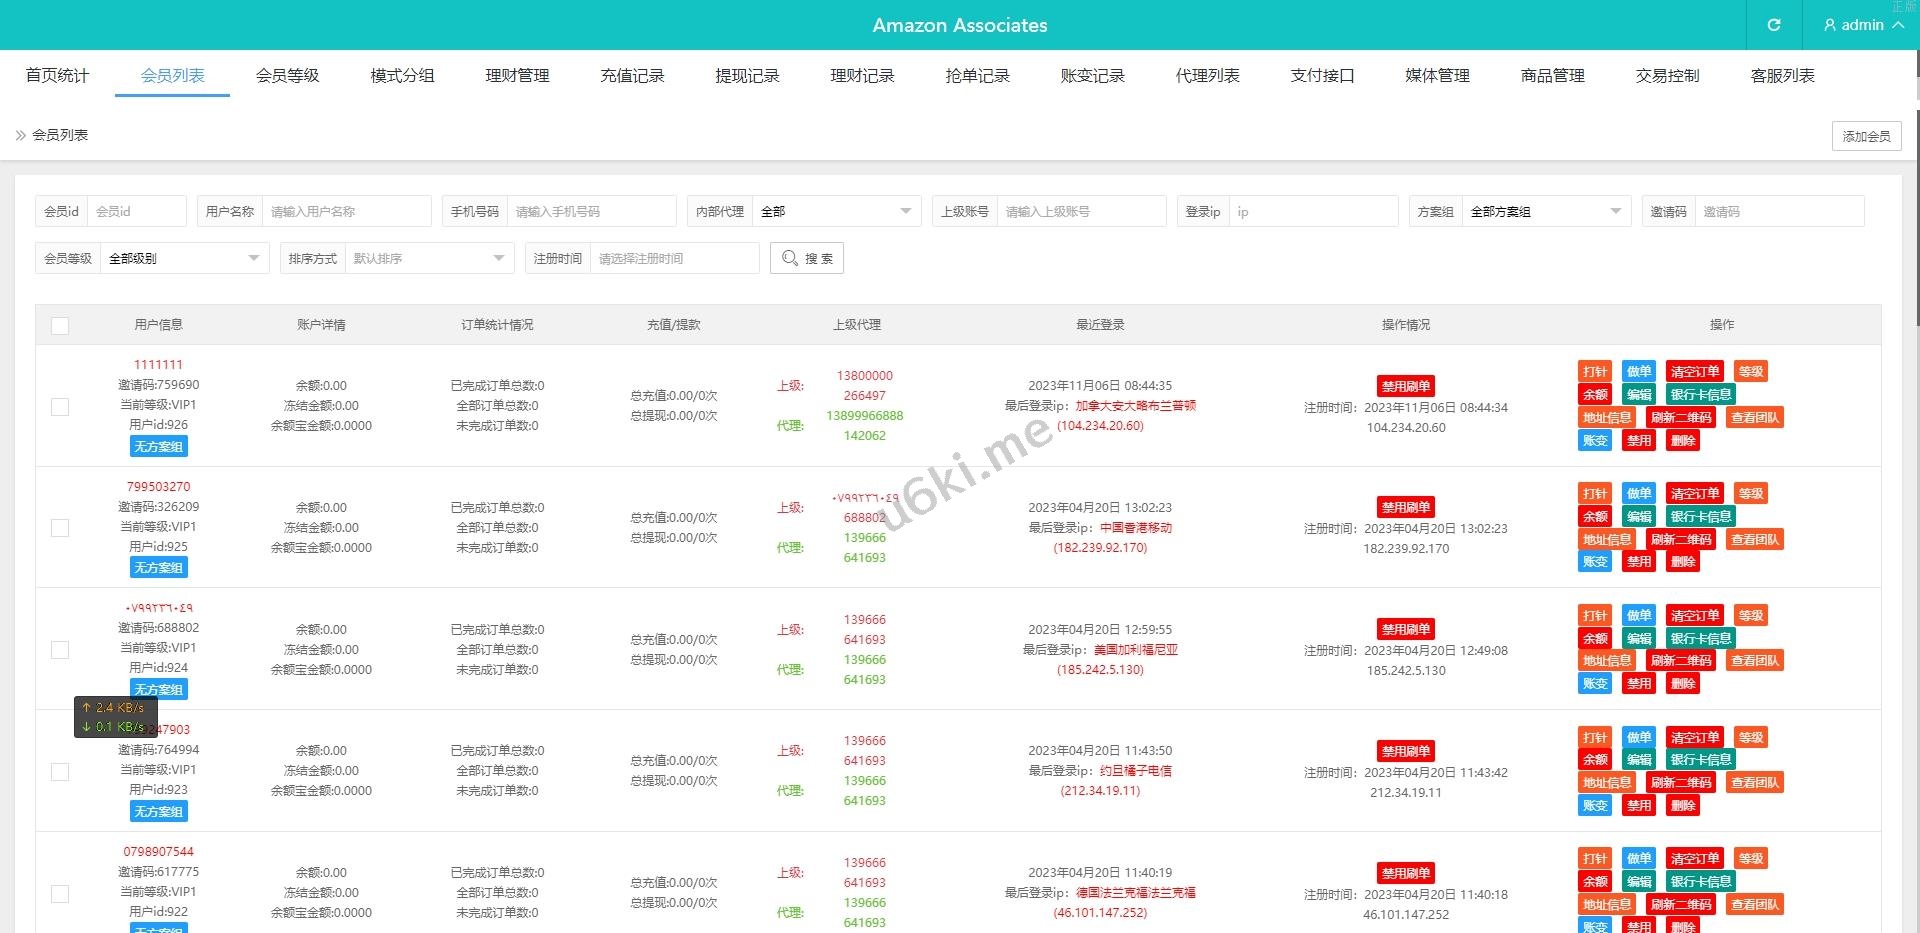The image size is (1920, 933).
Task: Click the refresh icon in the header
Action: point(1774,25)
